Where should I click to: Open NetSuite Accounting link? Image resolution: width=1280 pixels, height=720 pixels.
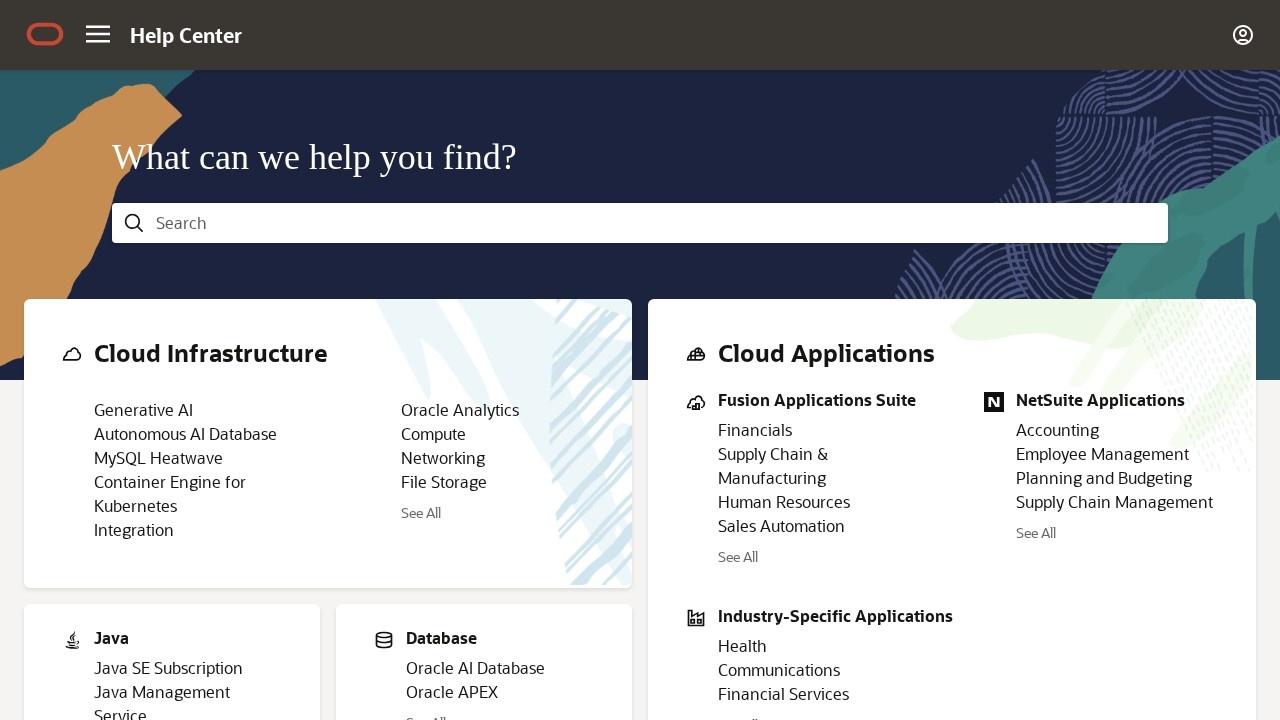click(1057, 430)
